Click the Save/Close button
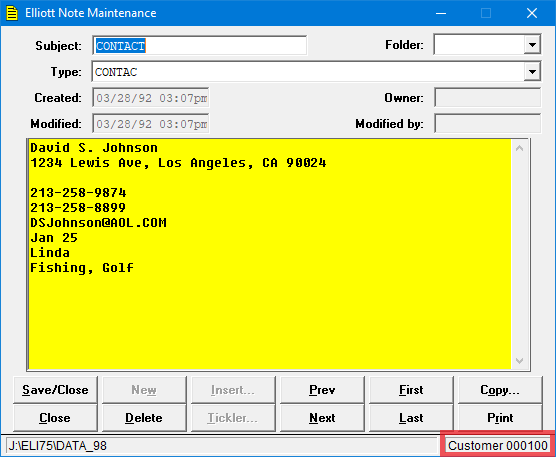Viewport: 556px width, 457px height. click(x=55, y=390)
